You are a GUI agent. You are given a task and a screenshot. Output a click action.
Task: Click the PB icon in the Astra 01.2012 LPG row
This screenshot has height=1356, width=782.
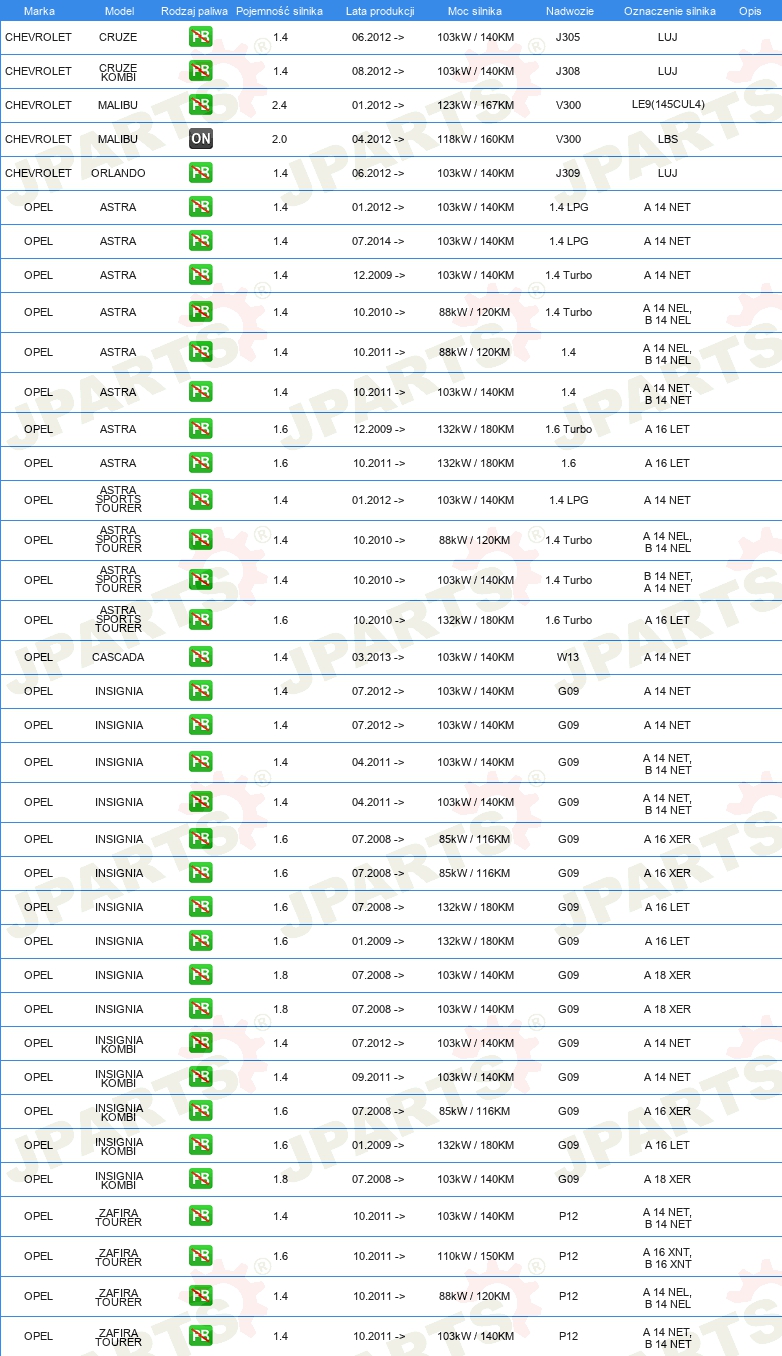pos(201,207)
